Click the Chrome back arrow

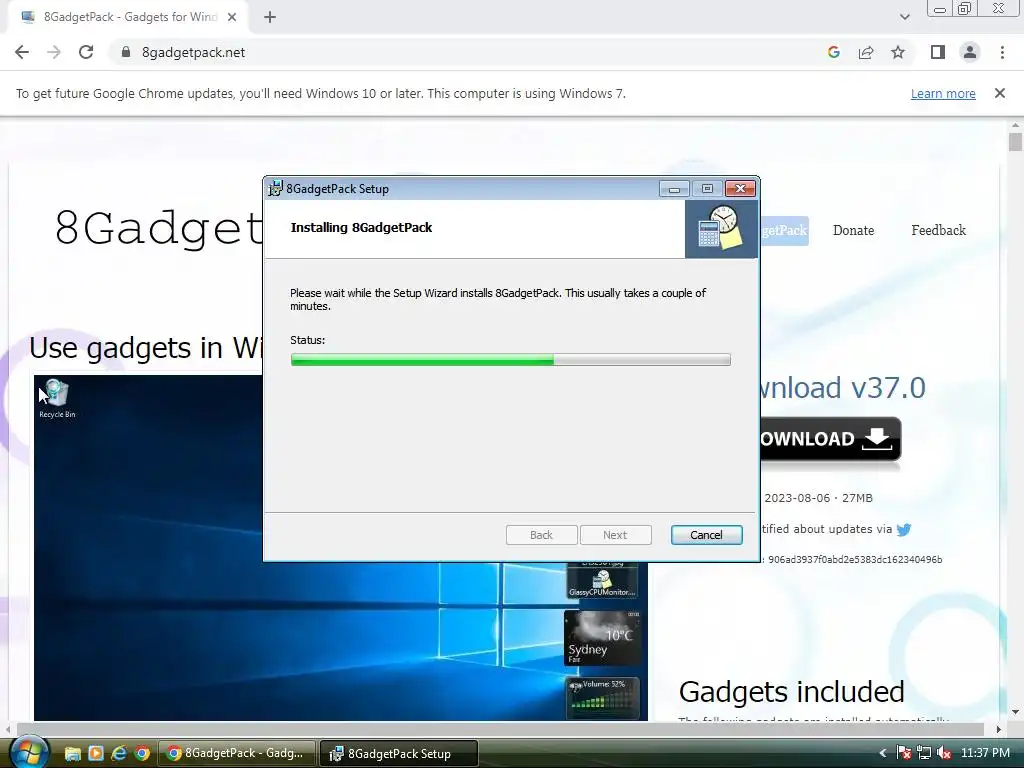tap(22, 52)
